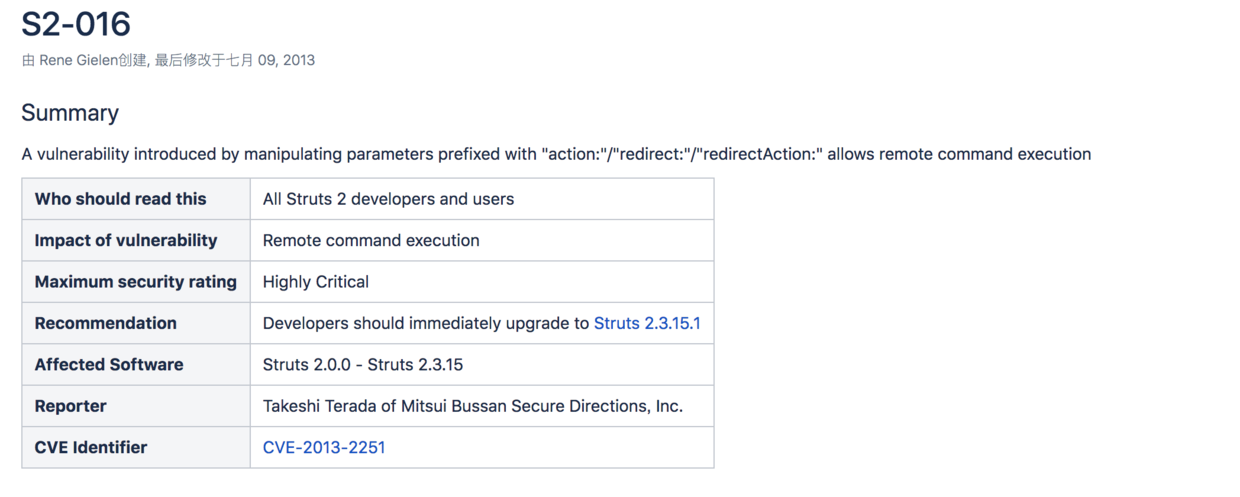The height and width of the screenshot is (497, 1240).
Task: Click the "All Struts 2 developers and users" cell
Action: click(388, 199)
